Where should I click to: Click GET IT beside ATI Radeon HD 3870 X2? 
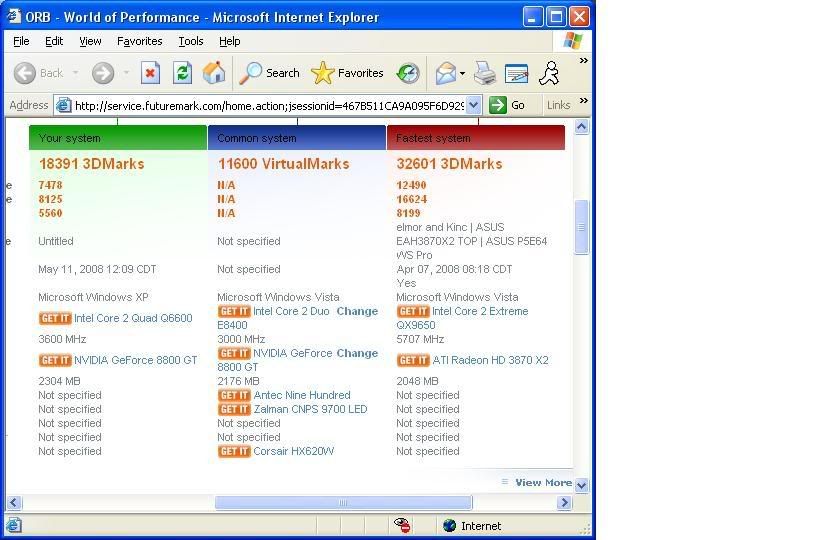pos(413,360)
